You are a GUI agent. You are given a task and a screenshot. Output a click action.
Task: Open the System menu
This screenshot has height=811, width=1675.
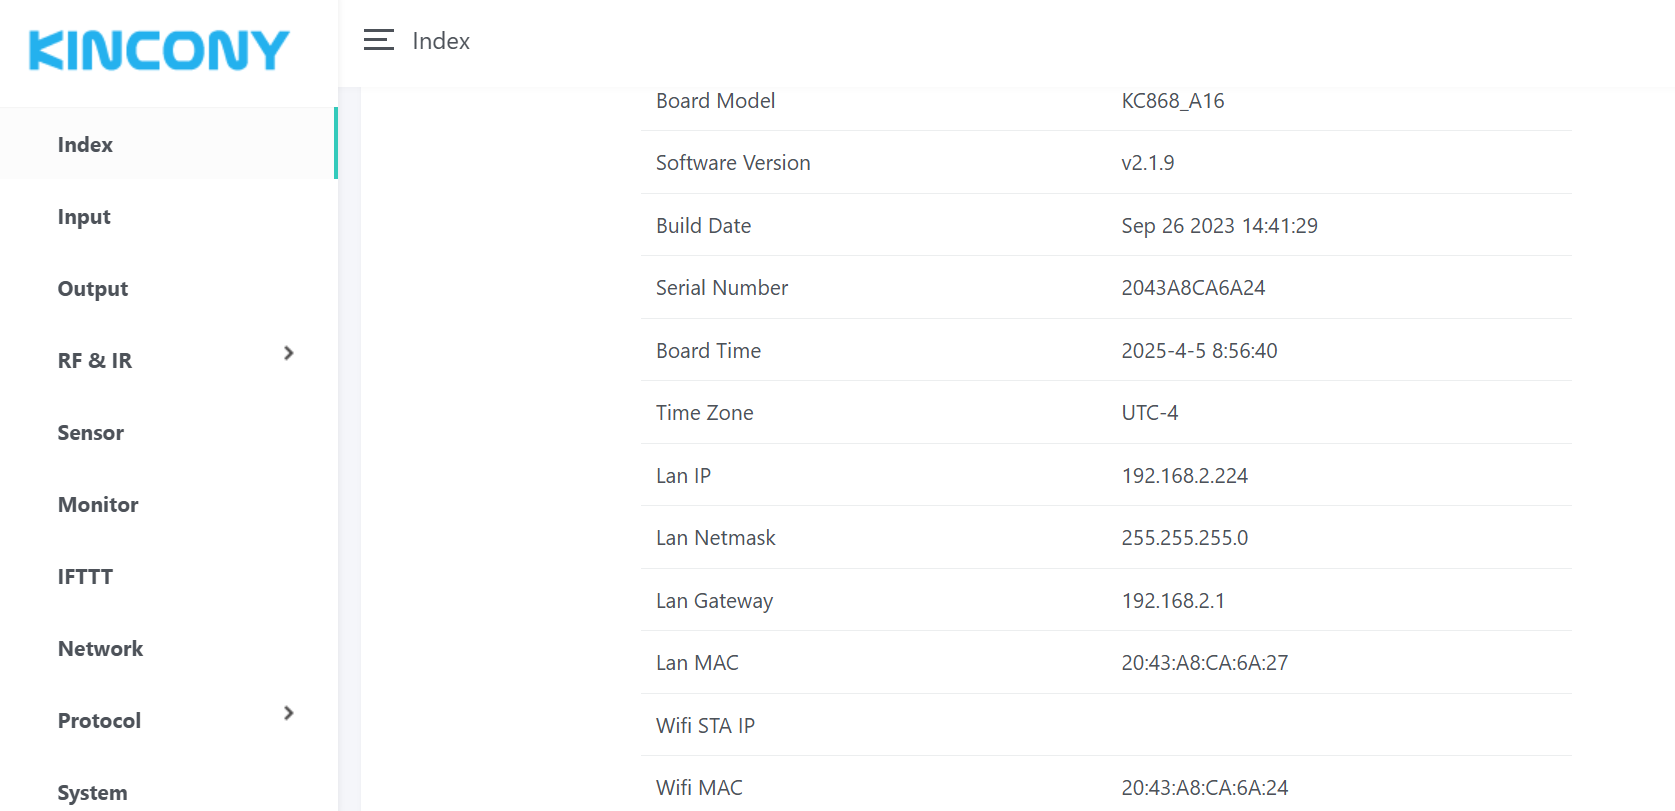point(92,793)
